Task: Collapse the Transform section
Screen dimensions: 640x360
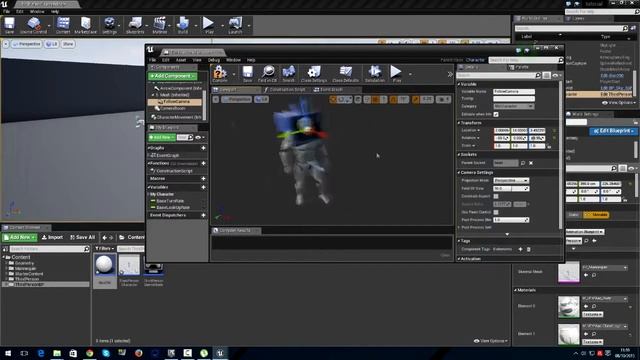Action: (x=459, y=123)
